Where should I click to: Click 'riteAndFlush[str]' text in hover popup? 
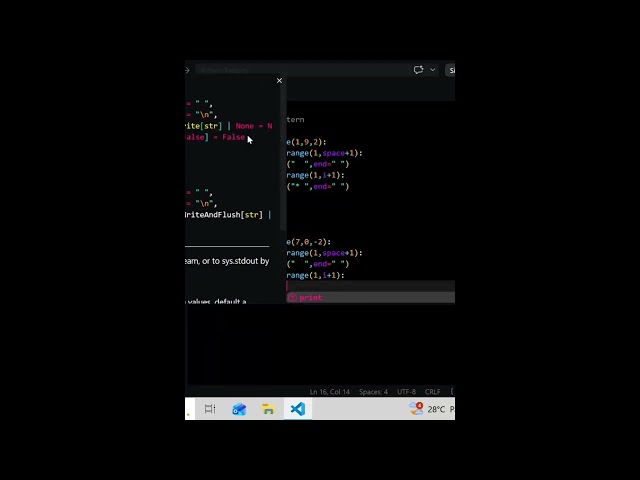[224, 215]
